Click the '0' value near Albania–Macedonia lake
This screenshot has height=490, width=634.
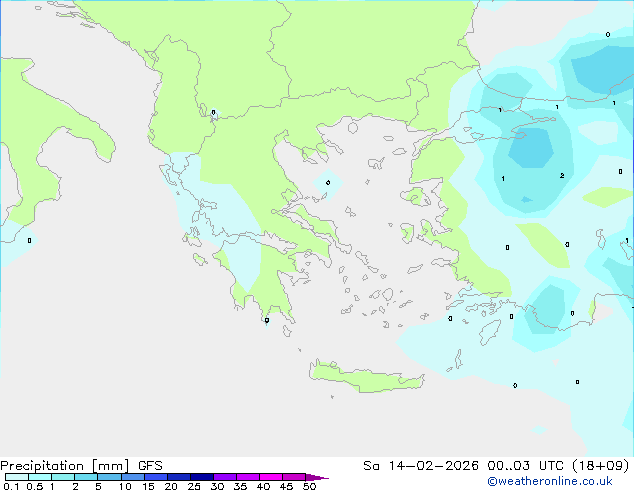click(213, 112)
